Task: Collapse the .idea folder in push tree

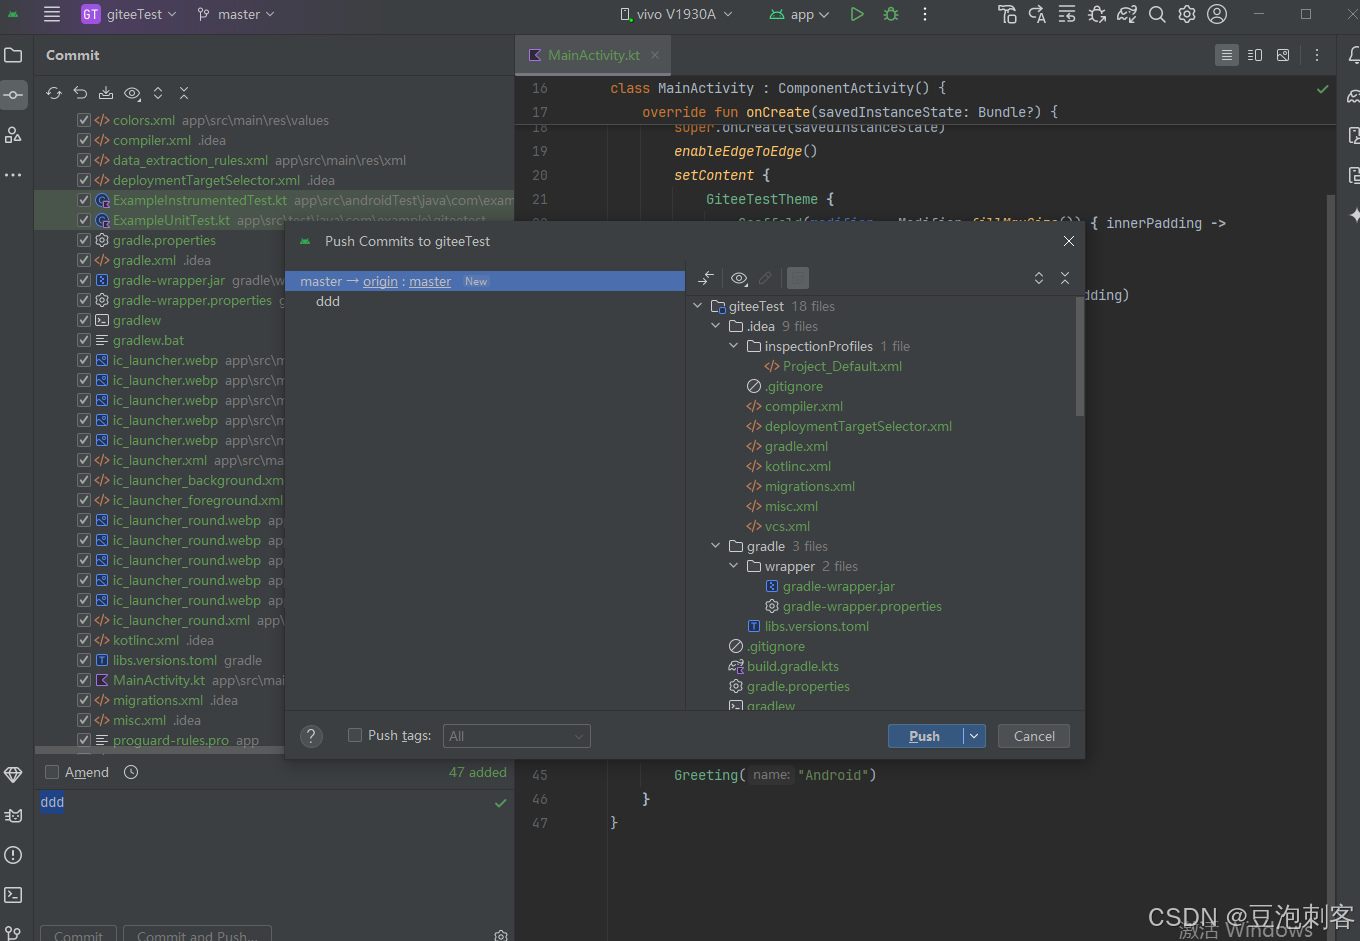Action: click(716, 326)
